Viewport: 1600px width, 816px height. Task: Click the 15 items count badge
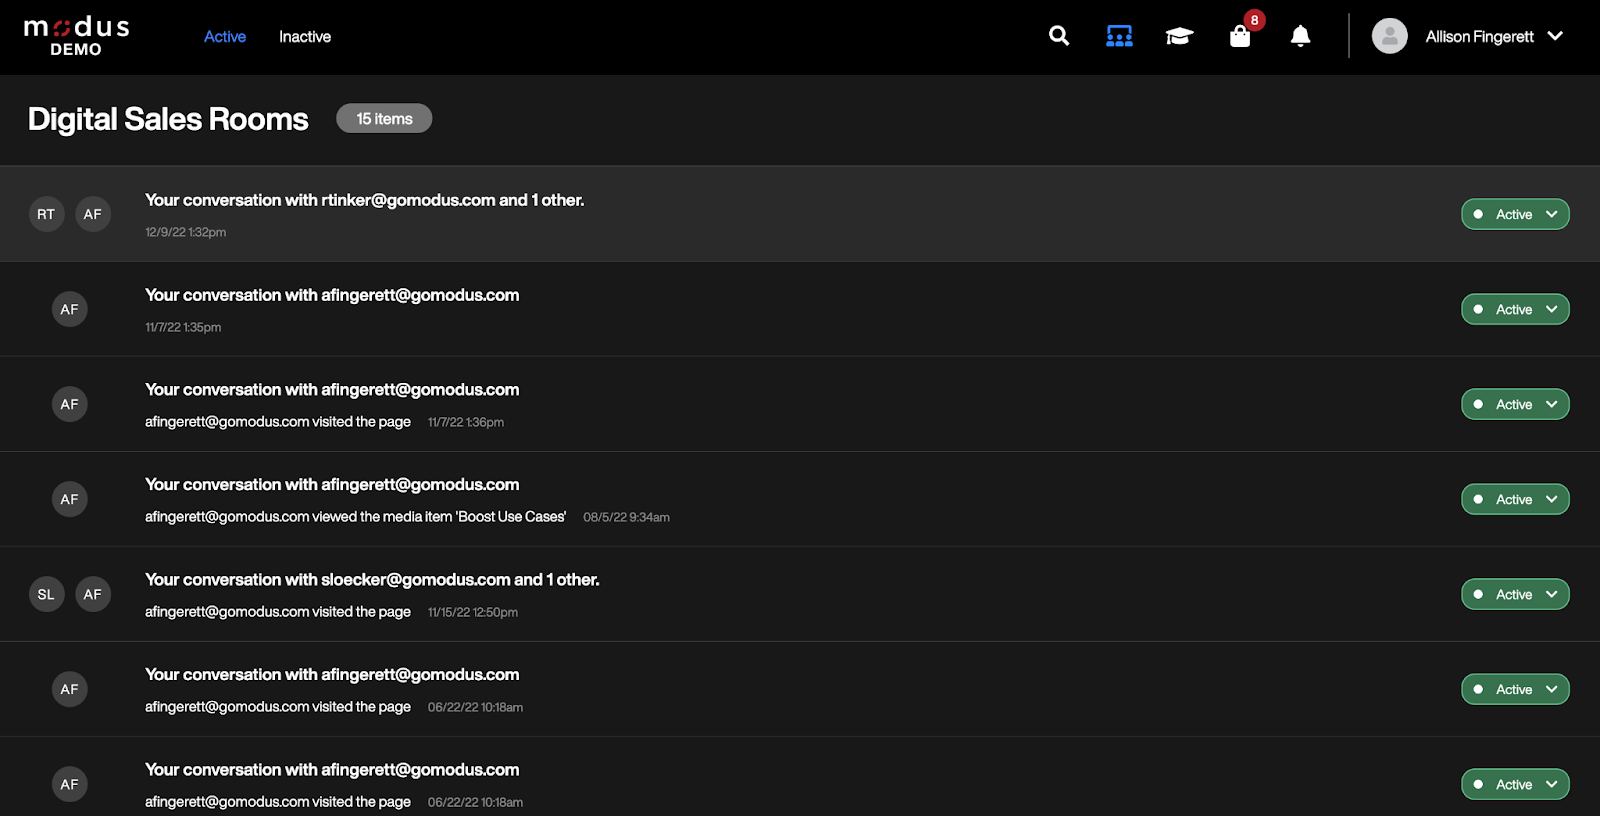pyautogui.click(x=384, y=119)
